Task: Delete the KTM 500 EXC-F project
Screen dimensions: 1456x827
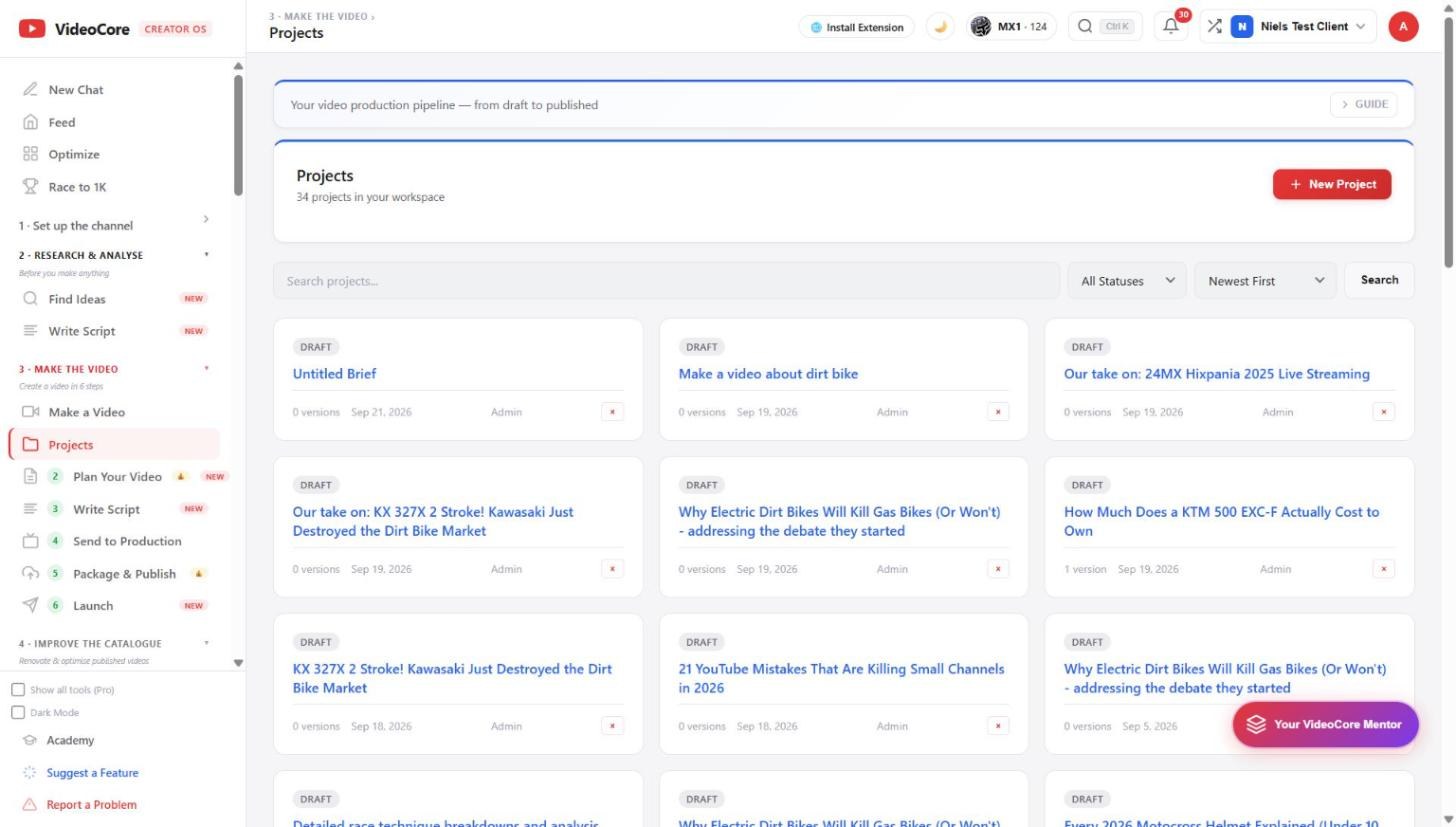Action: click(x=1384, y=569)
